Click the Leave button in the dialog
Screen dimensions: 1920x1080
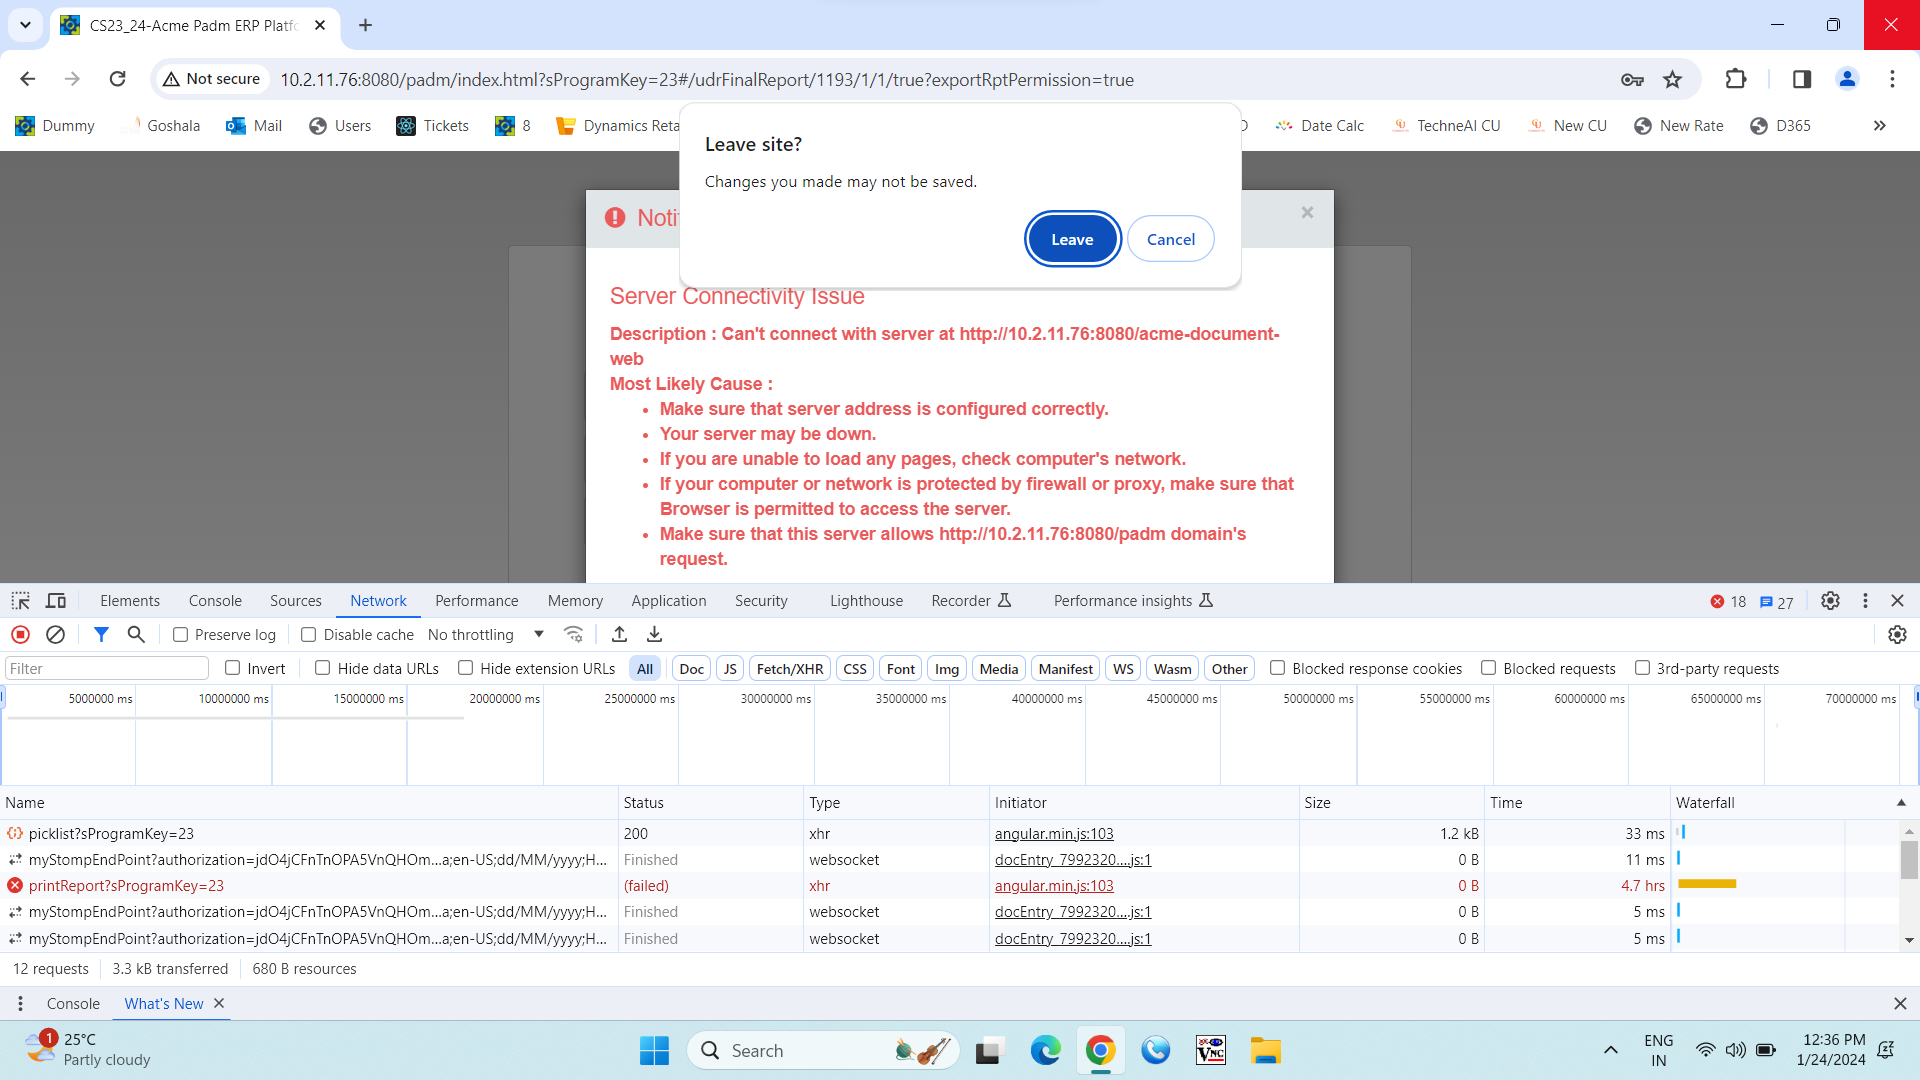1072,239
